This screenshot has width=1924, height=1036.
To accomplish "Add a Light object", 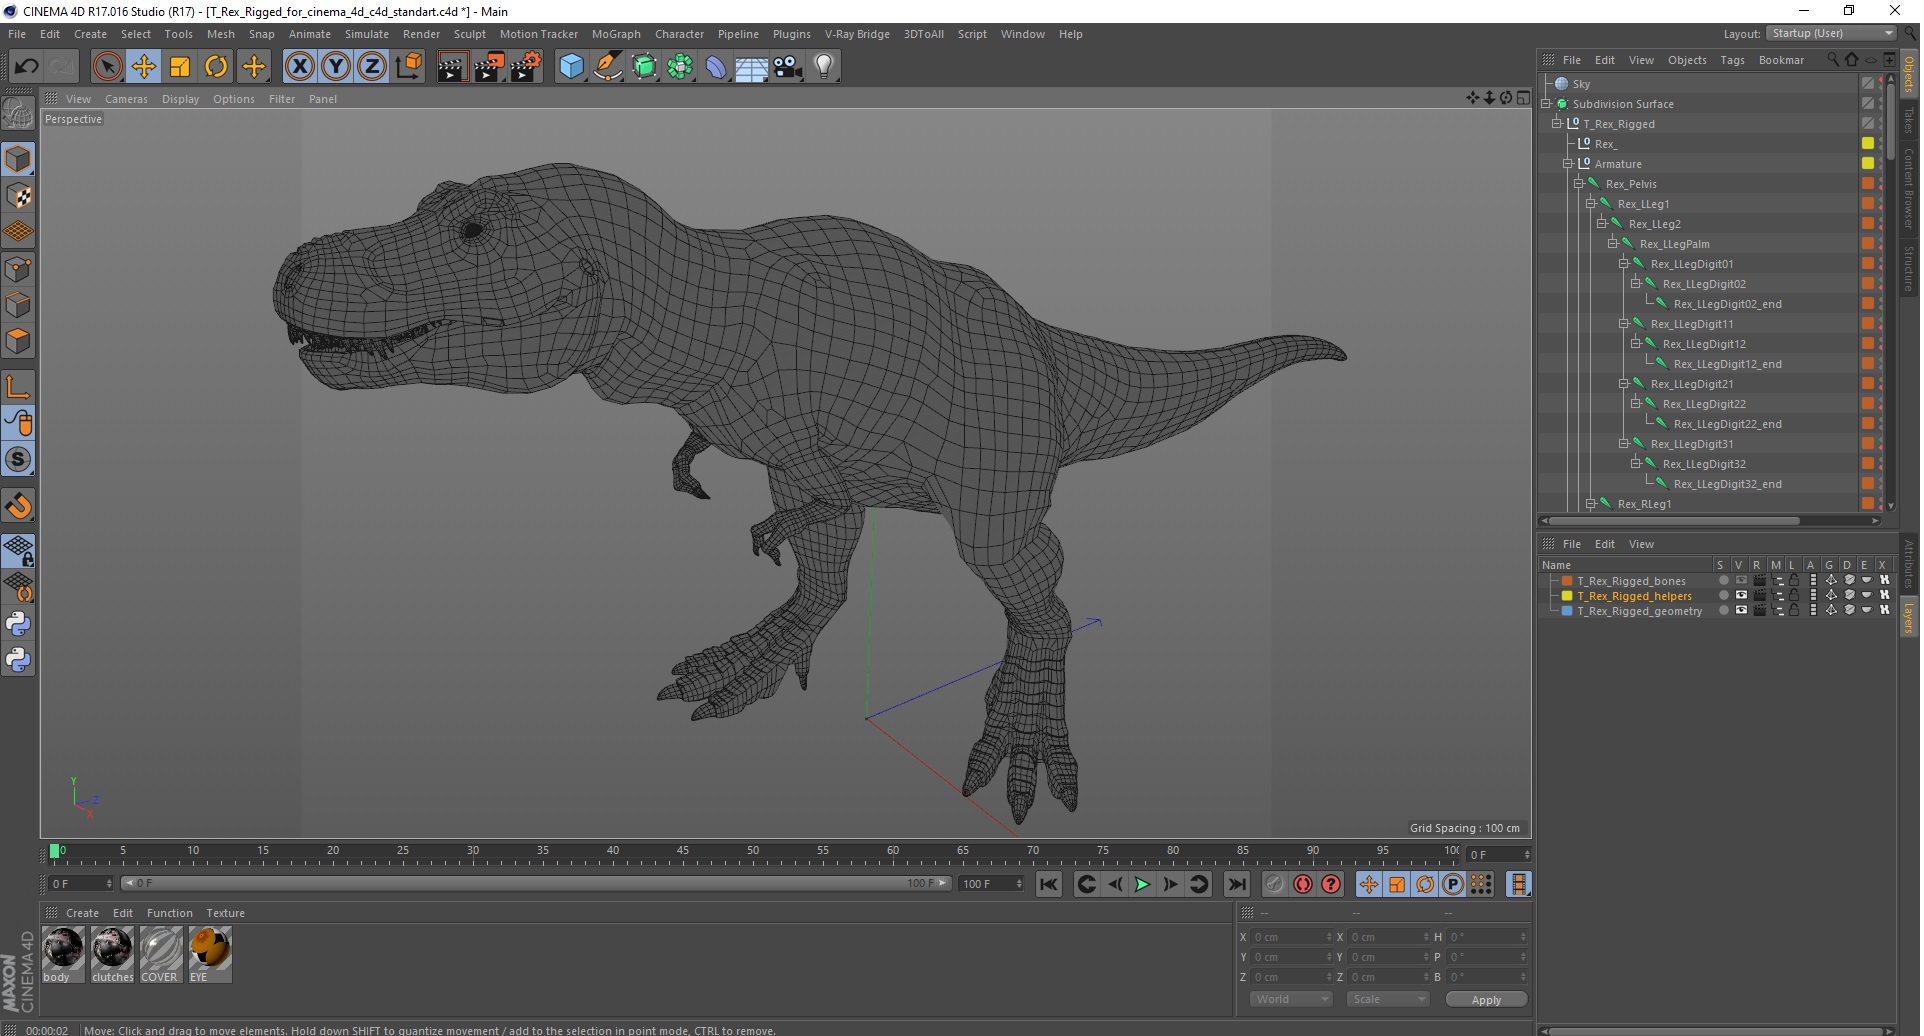I will pyautogui.click(x=824, y=67).
